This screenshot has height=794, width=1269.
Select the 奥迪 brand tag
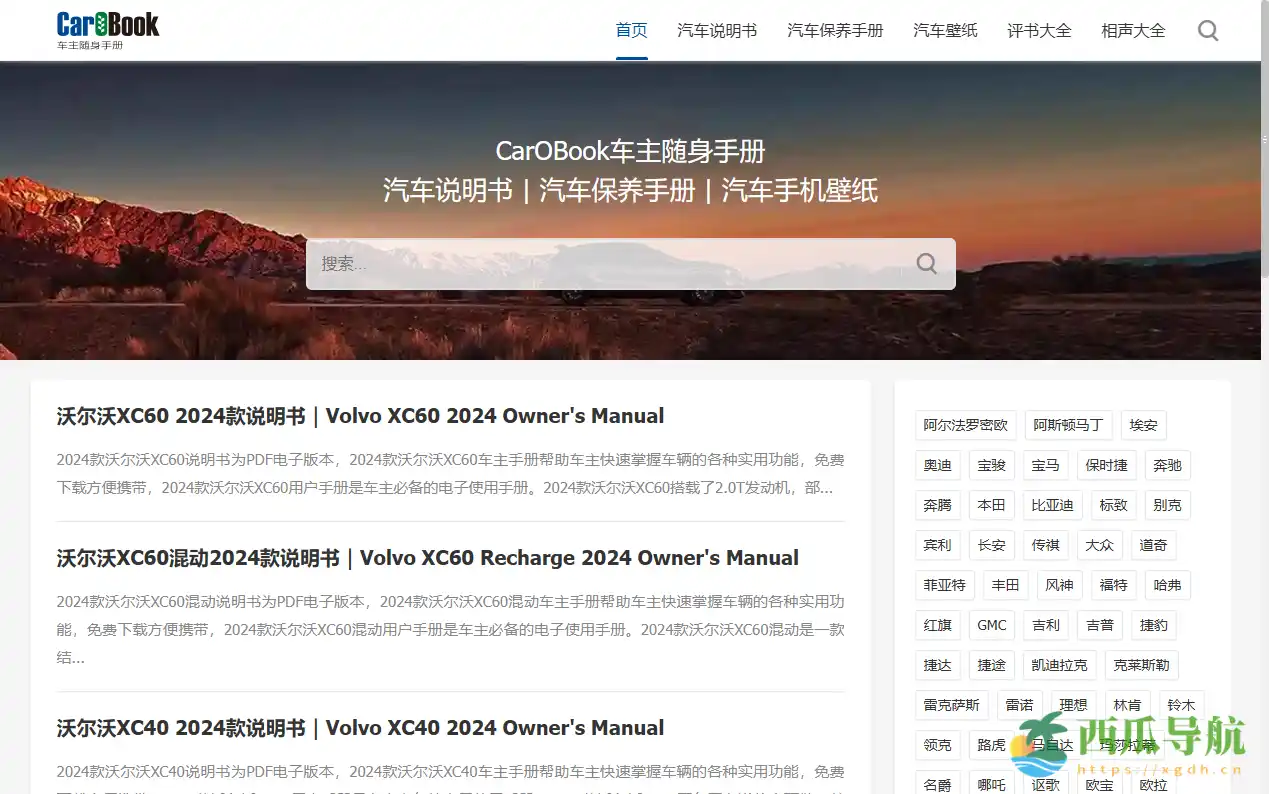point(937,465)
